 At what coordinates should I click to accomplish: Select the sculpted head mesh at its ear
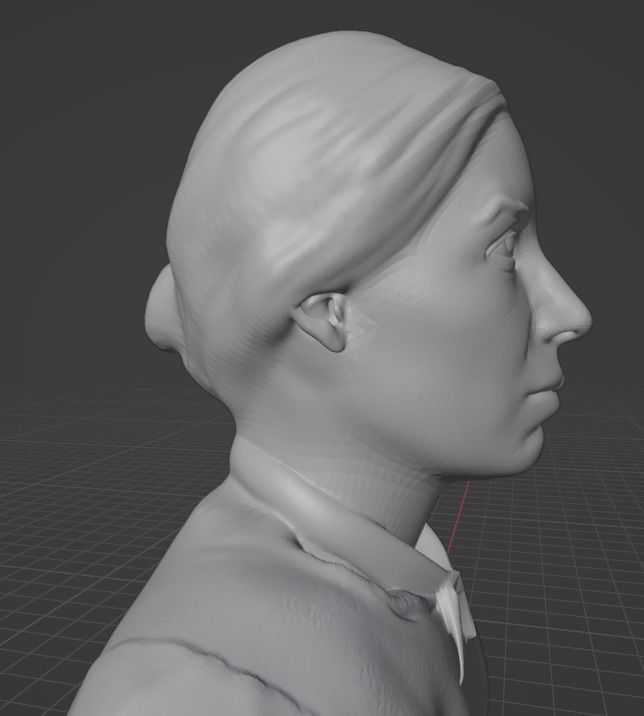point(323,321)
